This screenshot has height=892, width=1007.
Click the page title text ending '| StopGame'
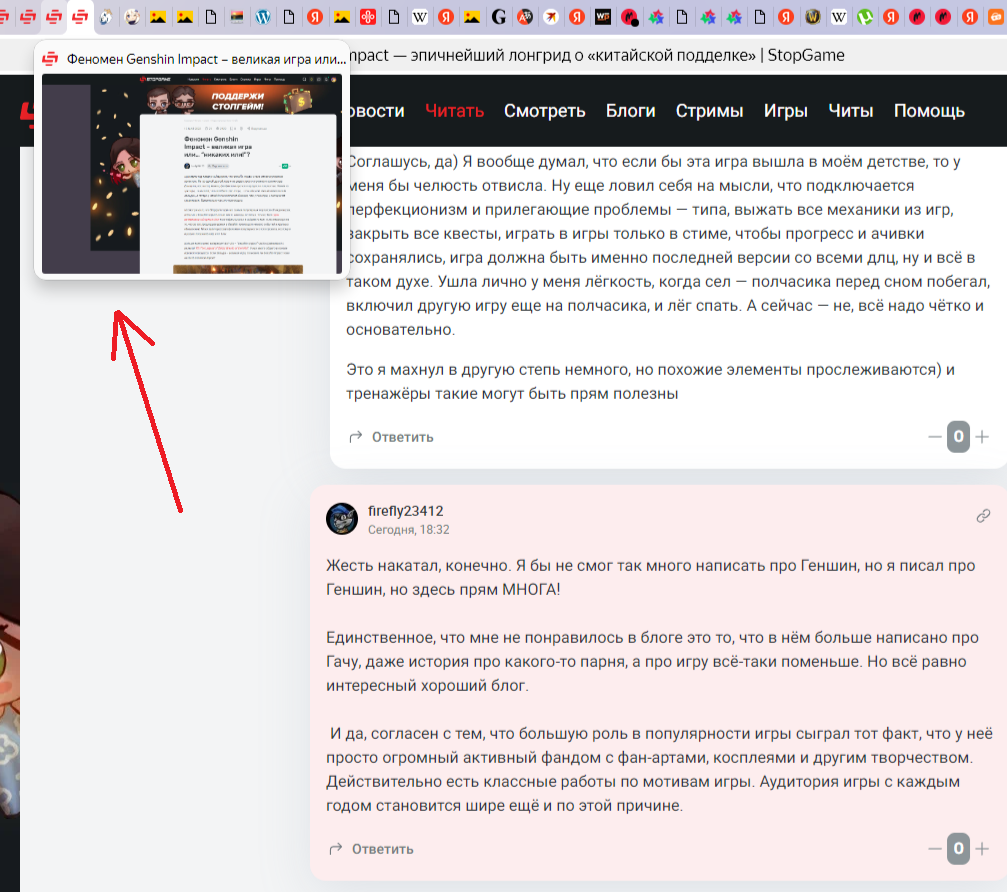tap(597, 55)
